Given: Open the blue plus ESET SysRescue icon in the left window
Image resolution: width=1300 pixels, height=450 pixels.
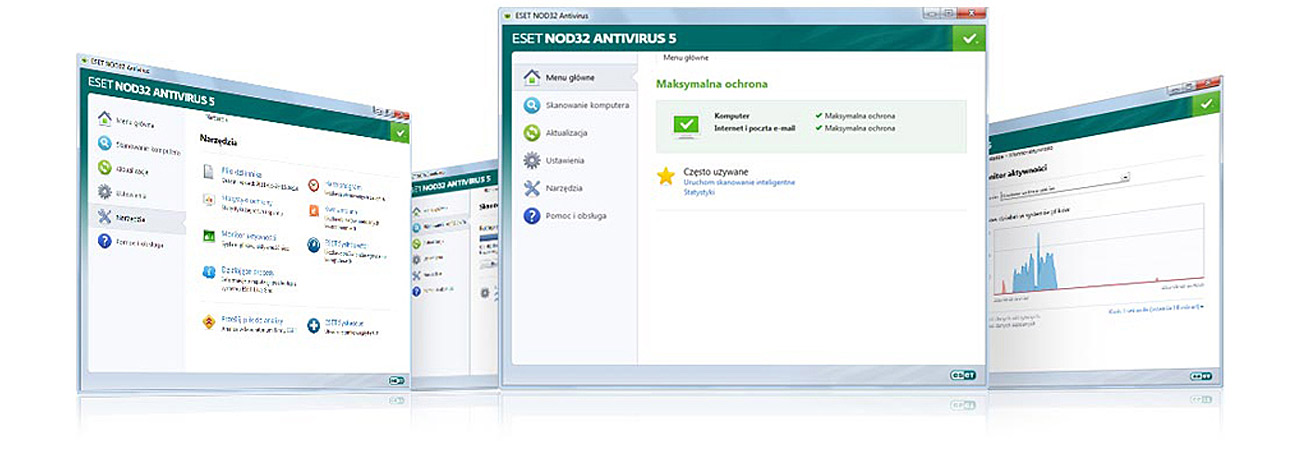Looking at the screenshot, I should click(x=314, y=325).
